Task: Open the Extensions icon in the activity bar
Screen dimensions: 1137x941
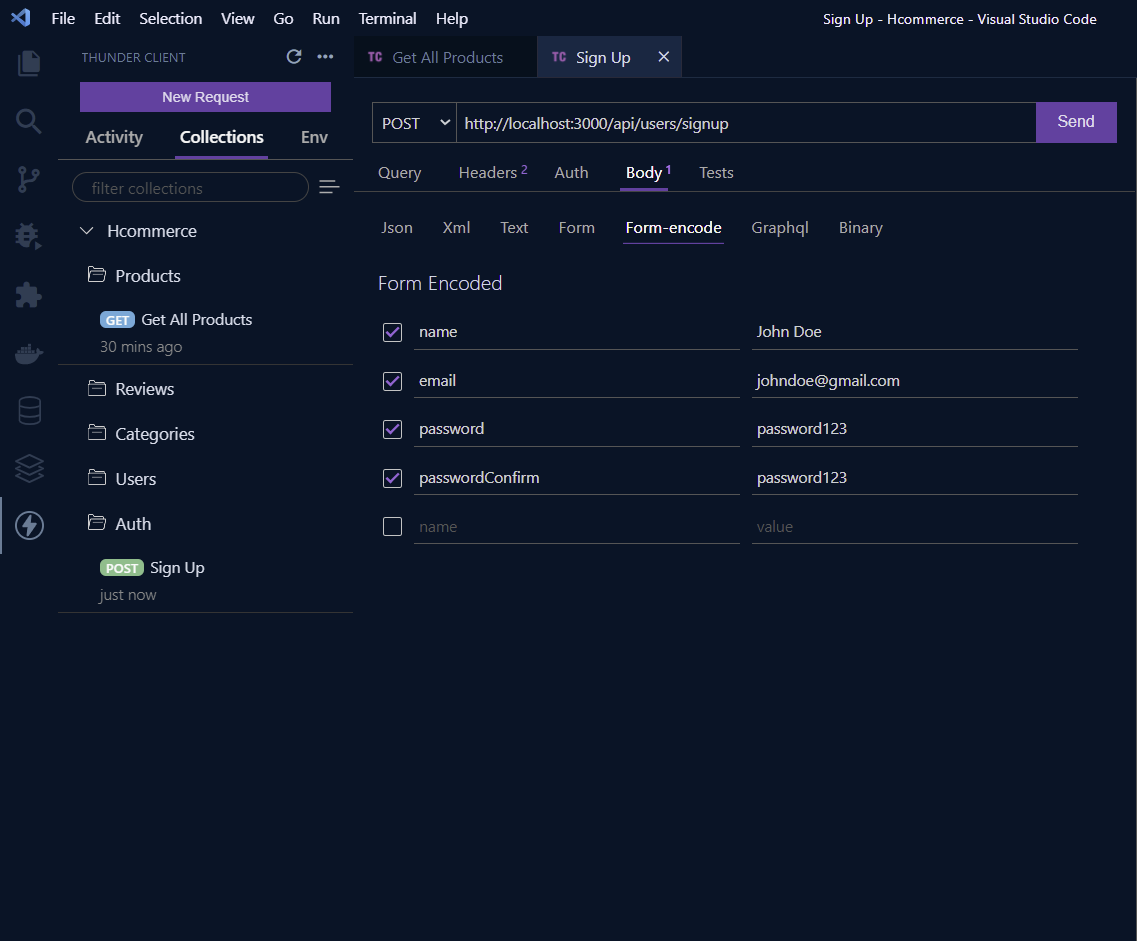Action: tap(29, 295)
